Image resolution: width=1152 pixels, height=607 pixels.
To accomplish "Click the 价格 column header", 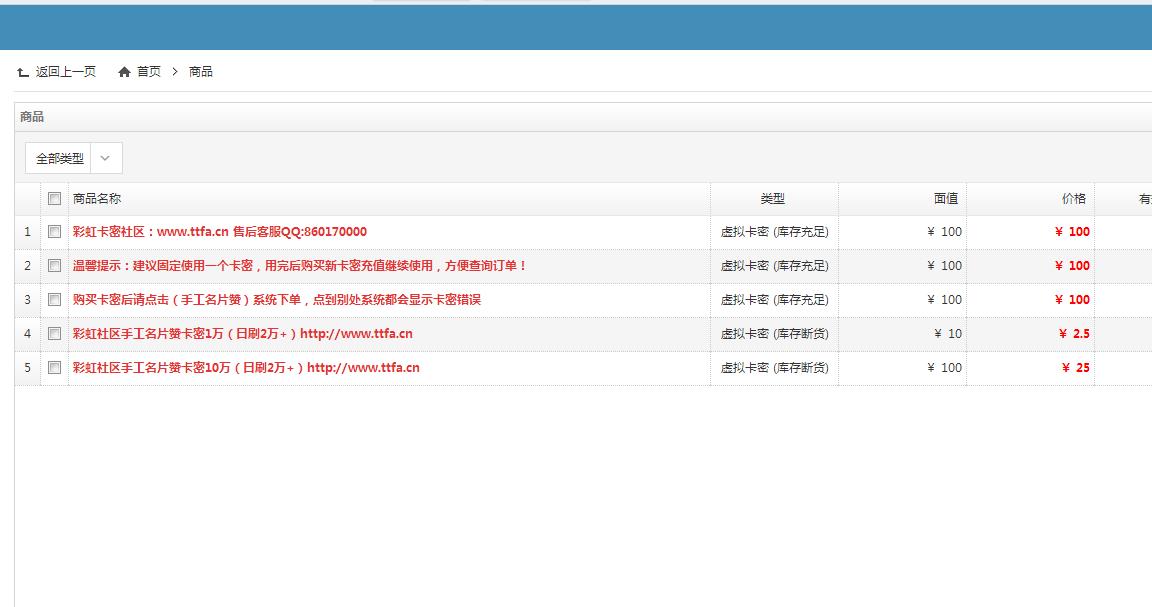I will [1074, 198].
